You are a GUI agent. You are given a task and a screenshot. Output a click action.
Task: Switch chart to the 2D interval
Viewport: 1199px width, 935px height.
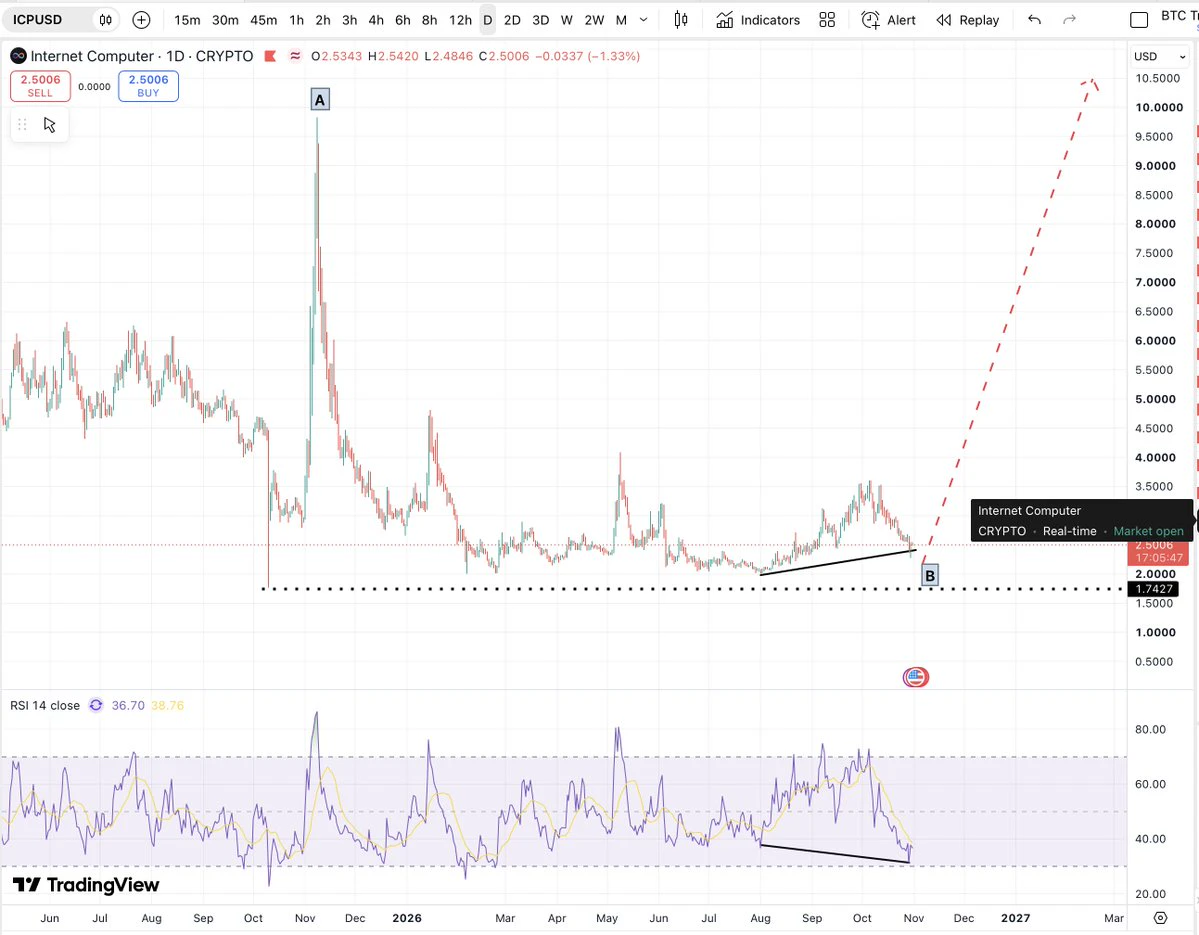[x=512, y=20]
